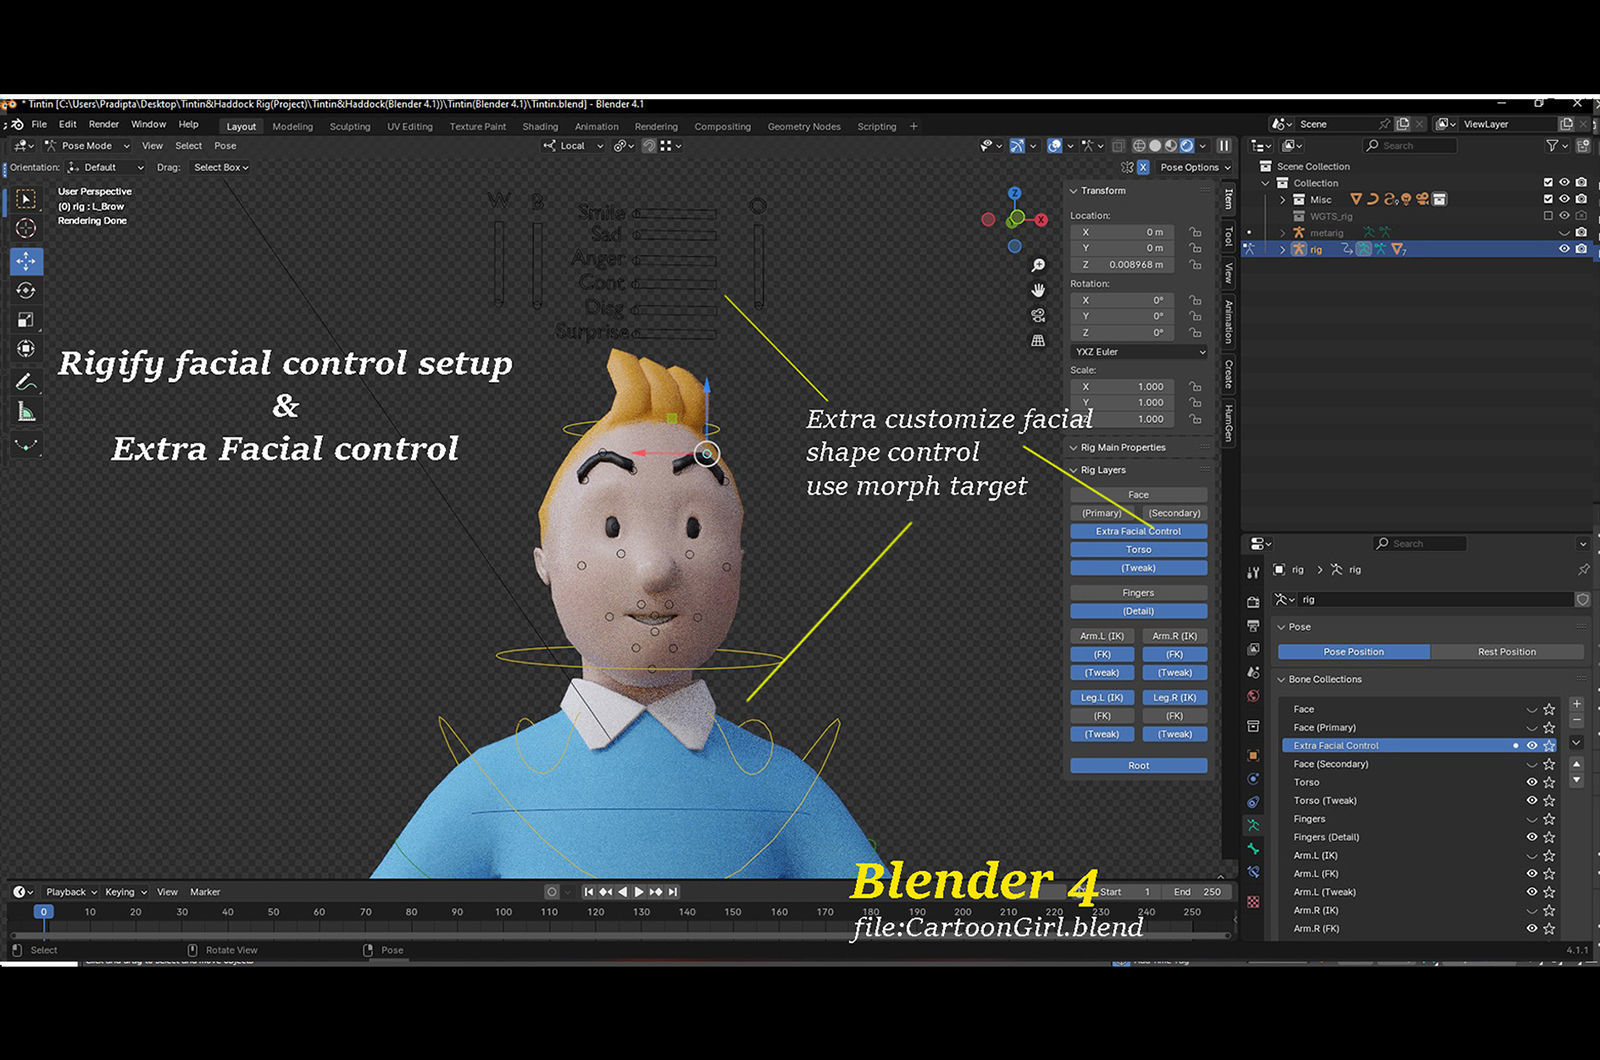Toggle camera view icon in viewport

click(x=1038, y=315)
